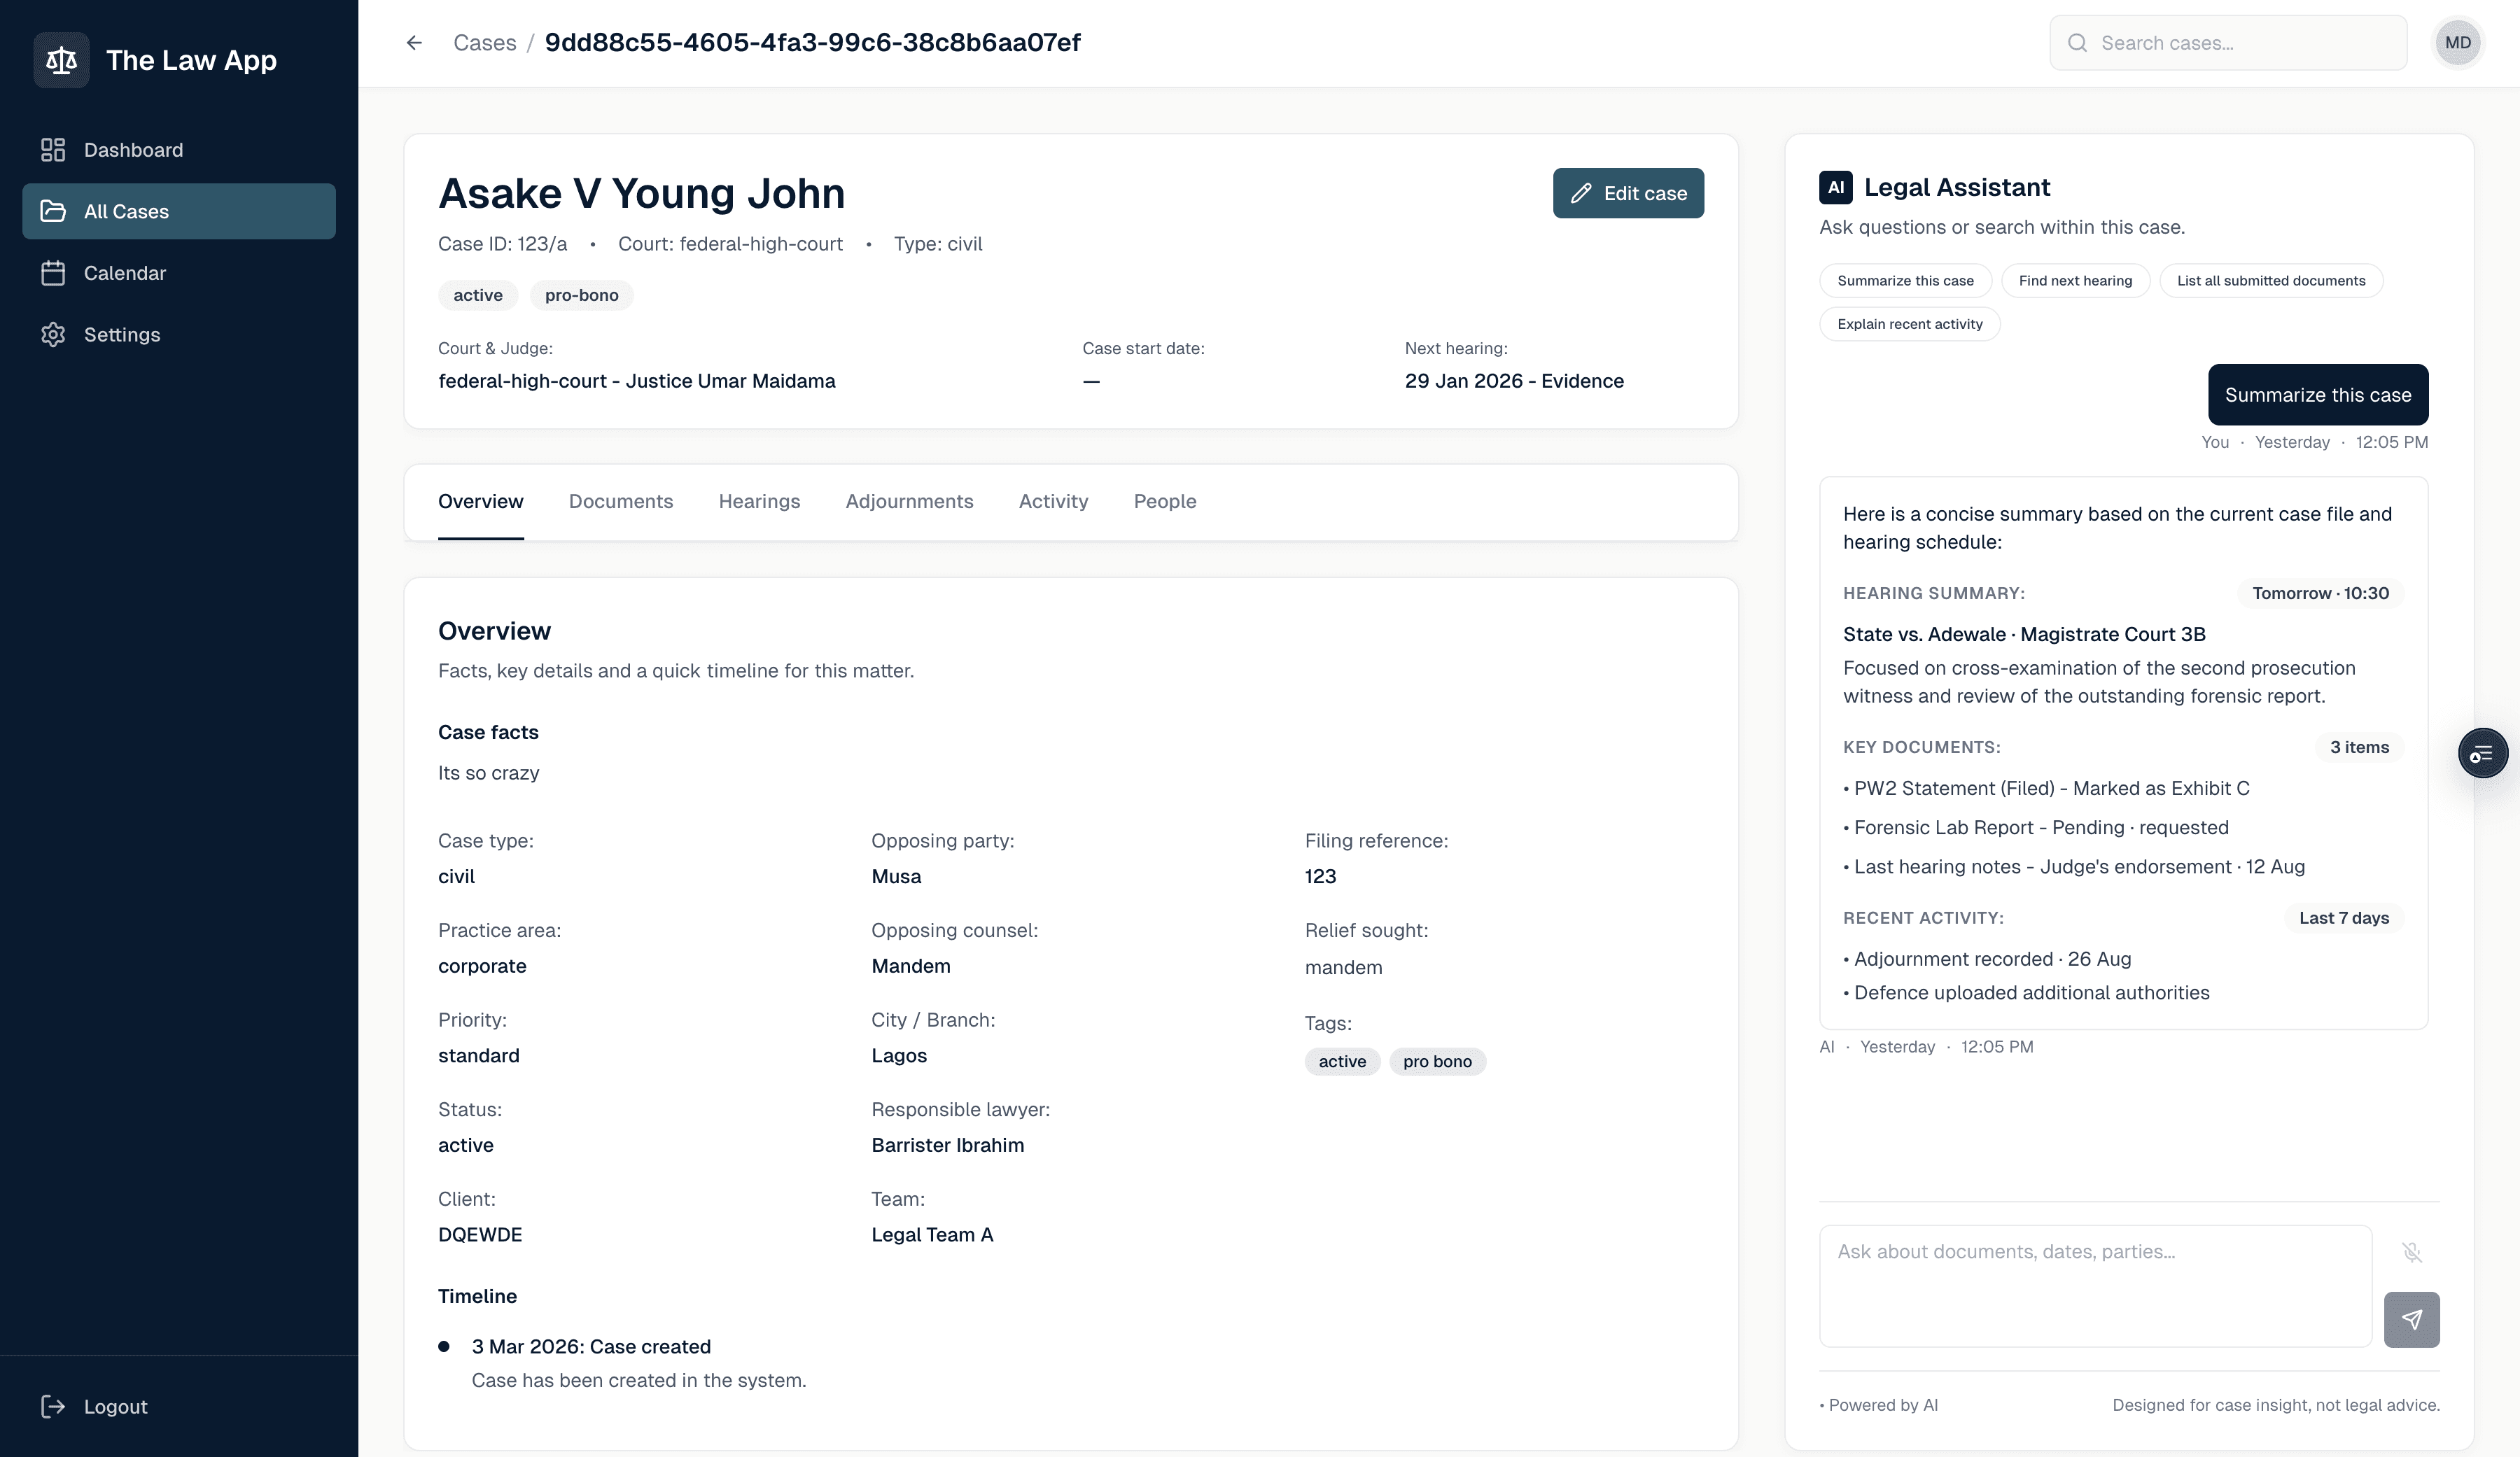Viewport: 2520px width, 1457px height.
Task: Open the Adjournments tab
Action: [x=909, y=501]
